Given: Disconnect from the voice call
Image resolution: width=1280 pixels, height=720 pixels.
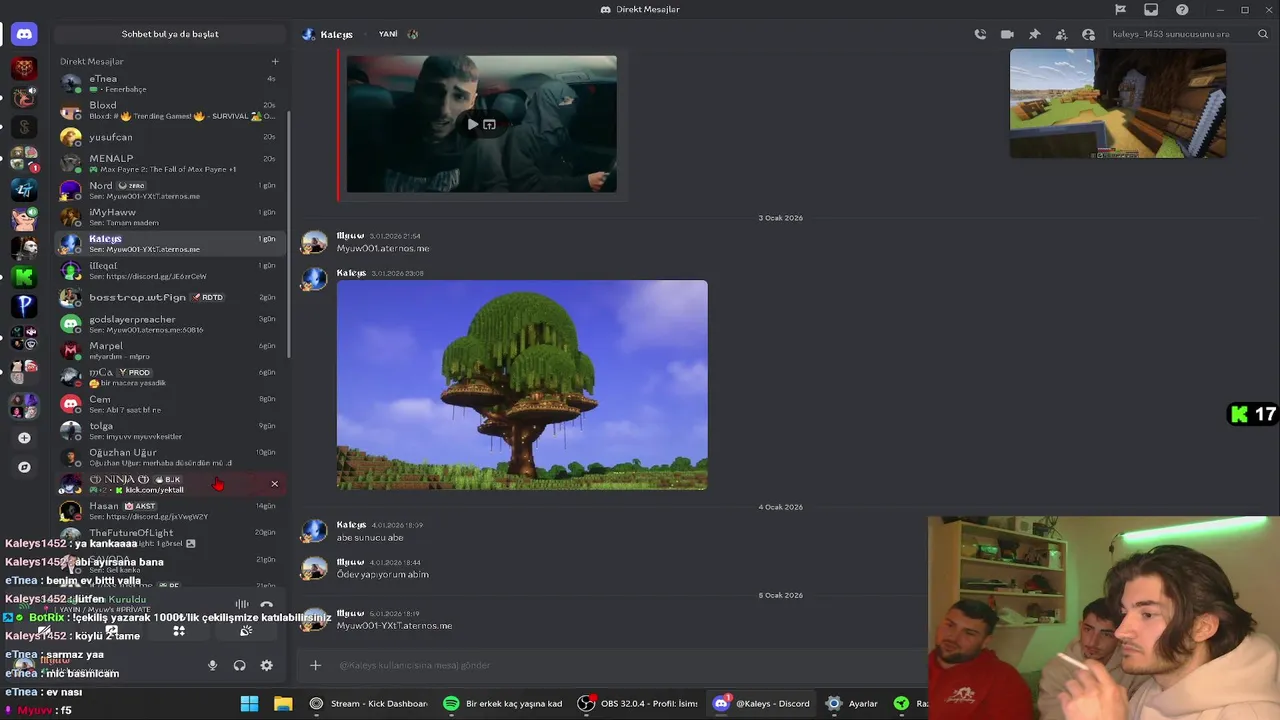Looking at the screenshot, I should (266, 605).
